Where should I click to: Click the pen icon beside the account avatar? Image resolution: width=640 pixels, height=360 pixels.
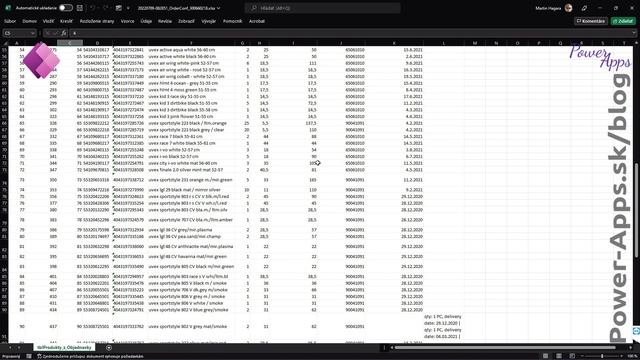(x=584, y=8)
